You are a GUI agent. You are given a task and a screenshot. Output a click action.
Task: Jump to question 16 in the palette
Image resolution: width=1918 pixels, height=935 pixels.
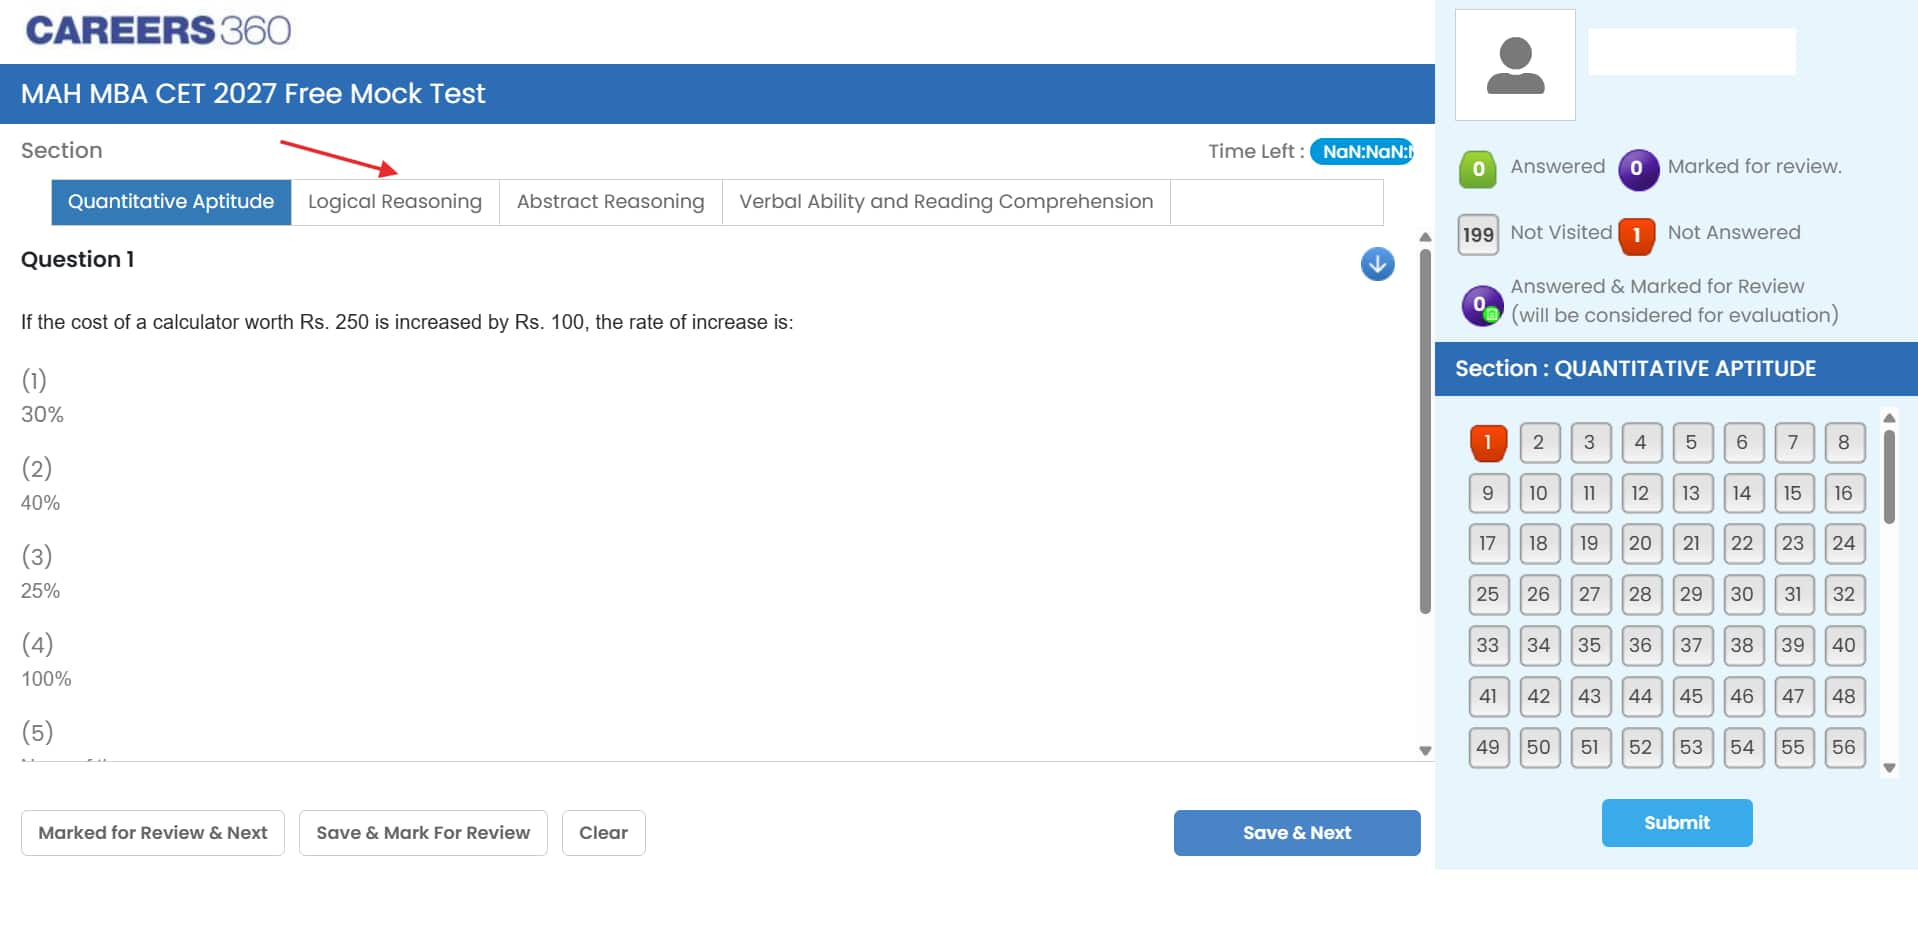pos(1844,493)
